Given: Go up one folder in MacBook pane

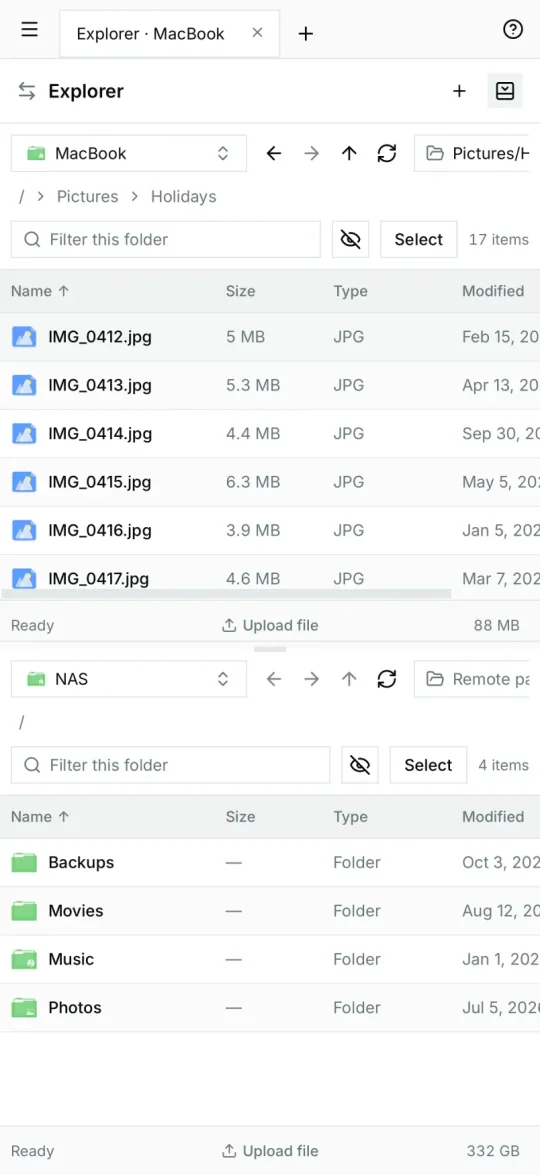Looking at the screenshot, I should point(349,154).
